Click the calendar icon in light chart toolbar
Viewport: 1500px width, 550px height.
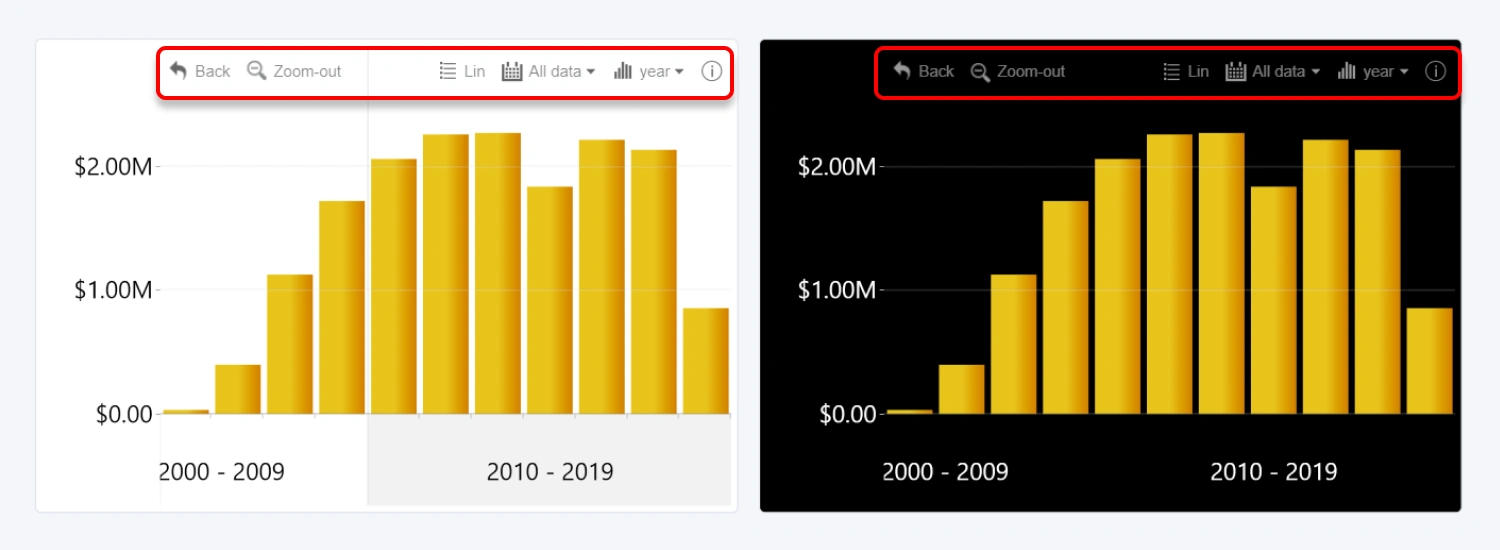pyautogui.click(x=512, y=71)
